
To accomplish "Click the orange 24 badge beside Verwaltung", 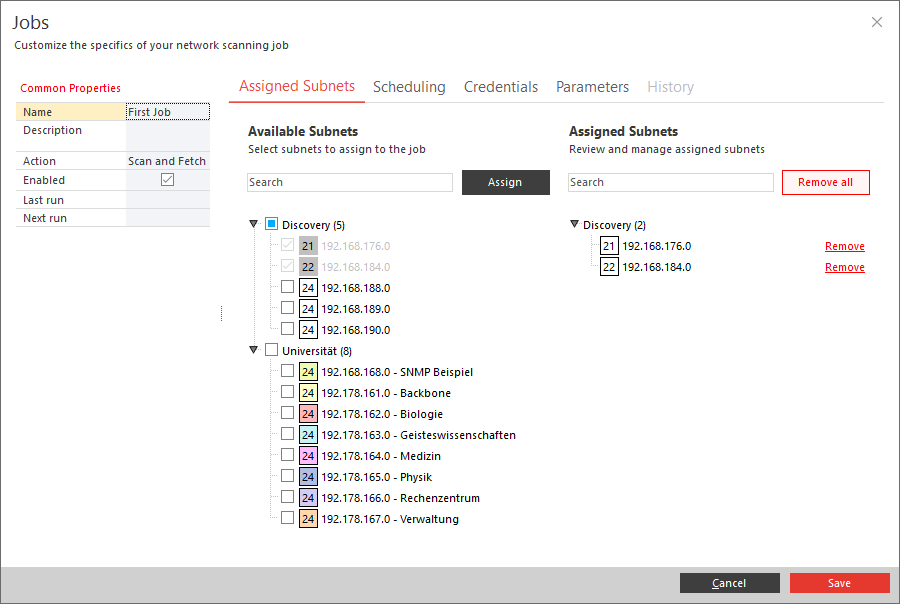I will tap(308, 519).
